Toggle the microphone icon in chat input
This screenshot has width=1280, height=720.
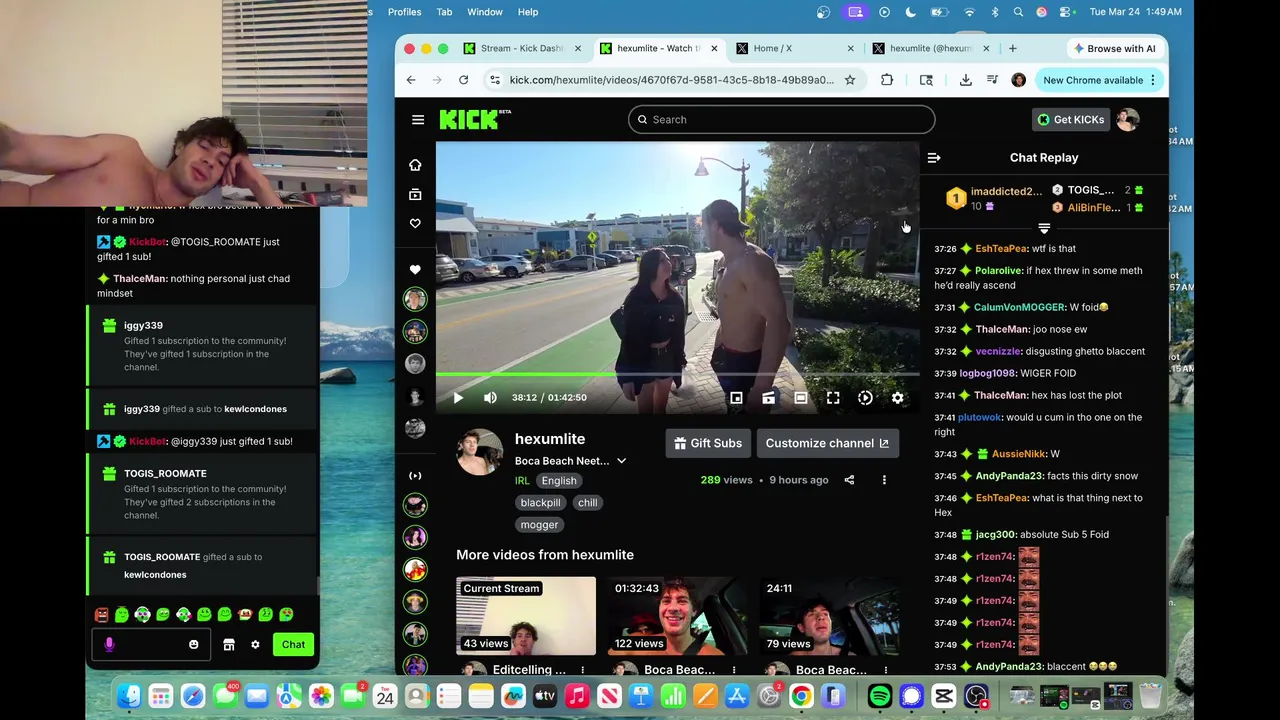click(x=109, y=645)
